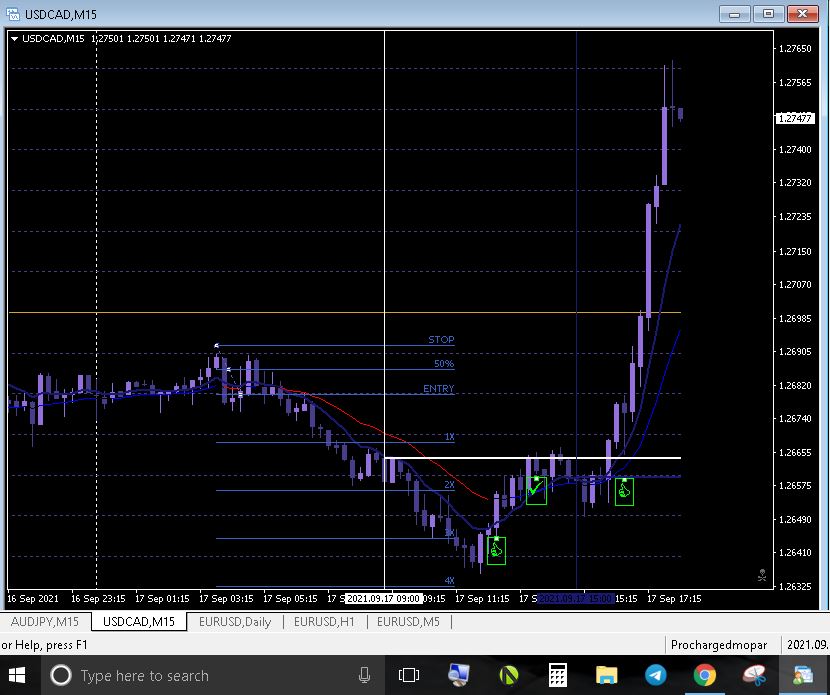Minimize the USDCAD,M15 chart window
This screenshot has height=695, width=830.
click(735, 14)
